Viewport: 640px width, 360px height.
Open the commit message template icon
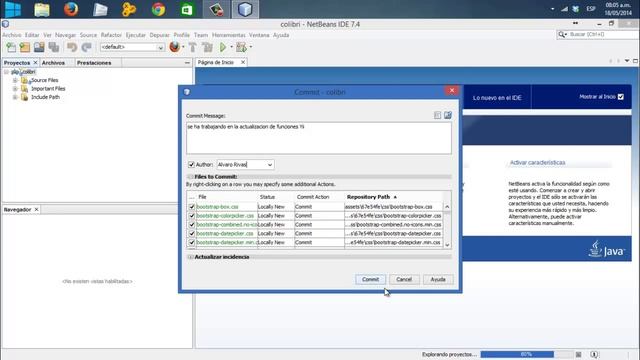pos(448,115)
